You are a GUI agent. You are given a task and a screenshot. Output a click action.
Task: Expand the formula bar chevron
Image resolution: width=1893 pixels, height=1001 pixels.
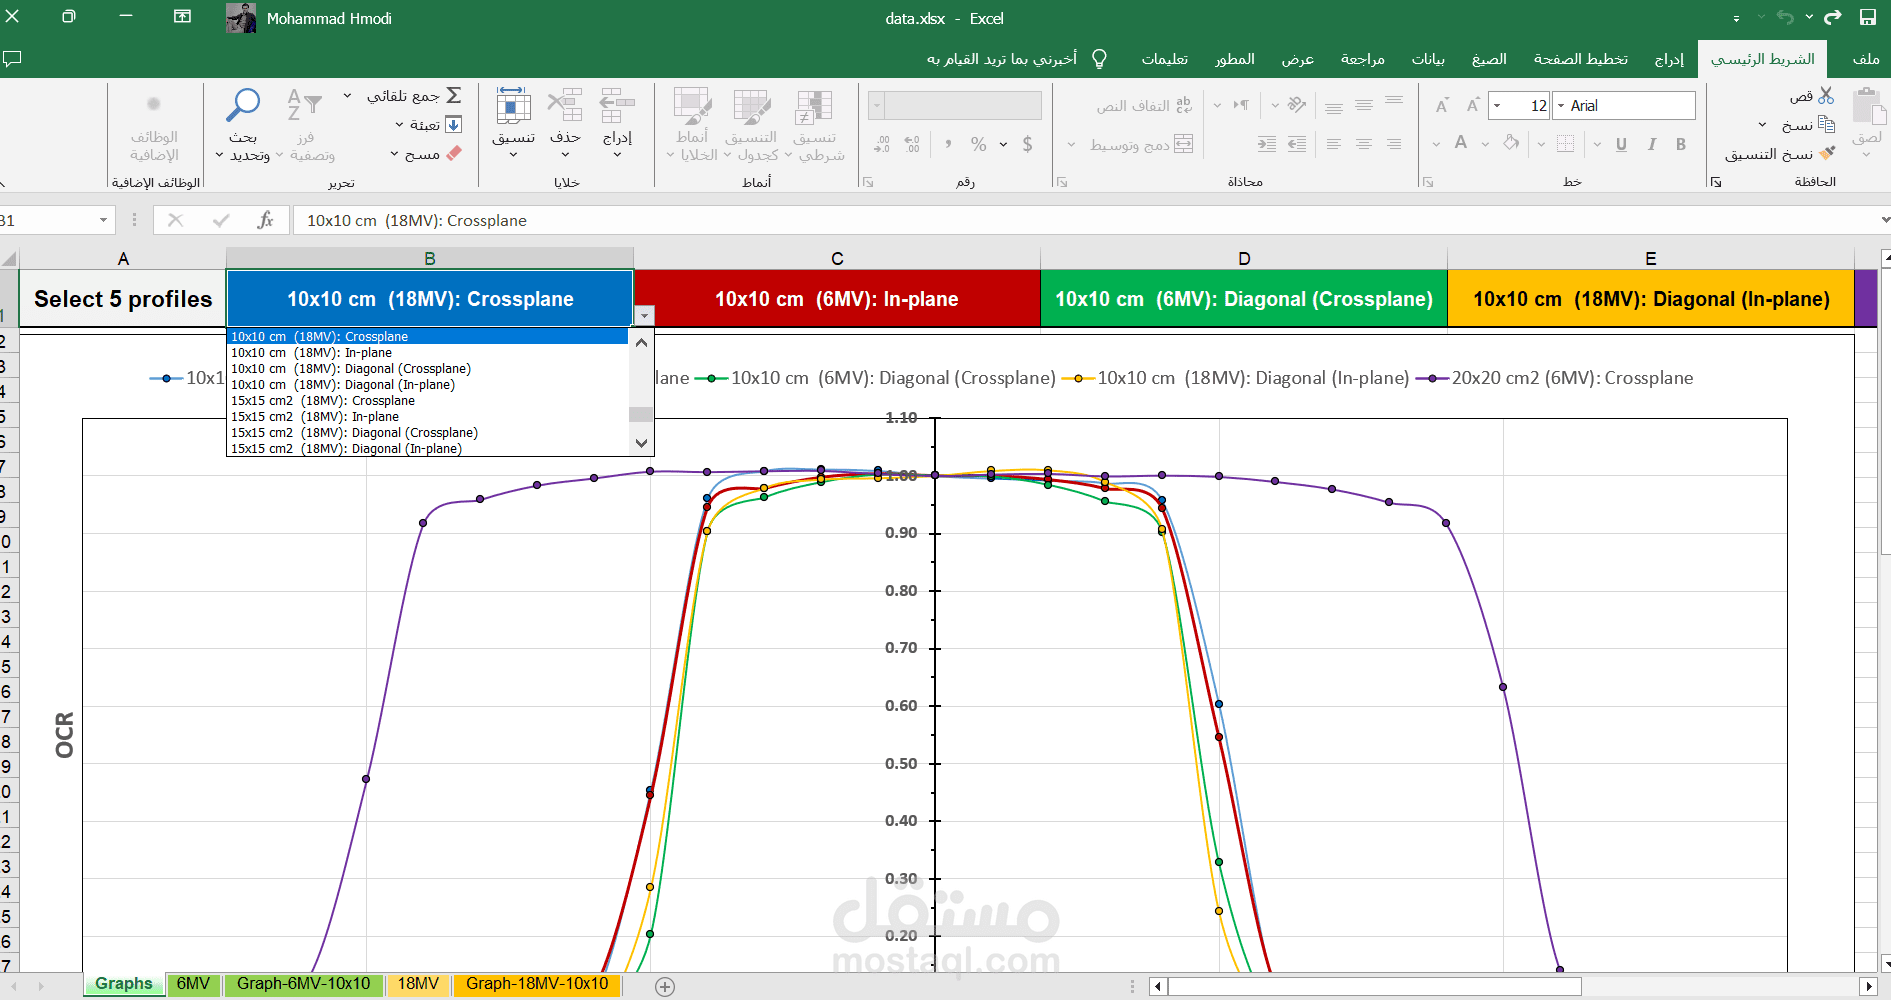tap(1884, 220)
